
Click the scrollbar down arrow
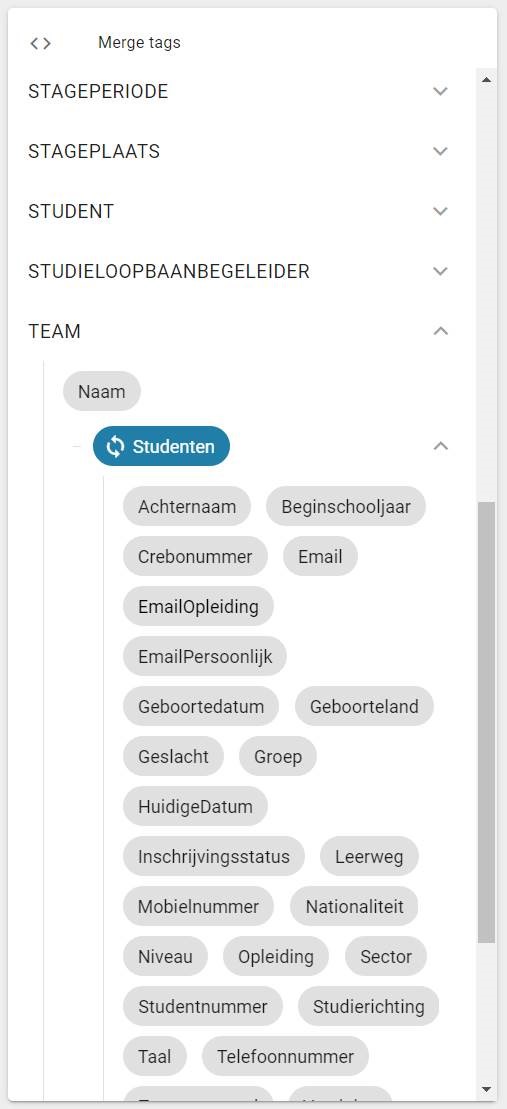point(486,1088)
